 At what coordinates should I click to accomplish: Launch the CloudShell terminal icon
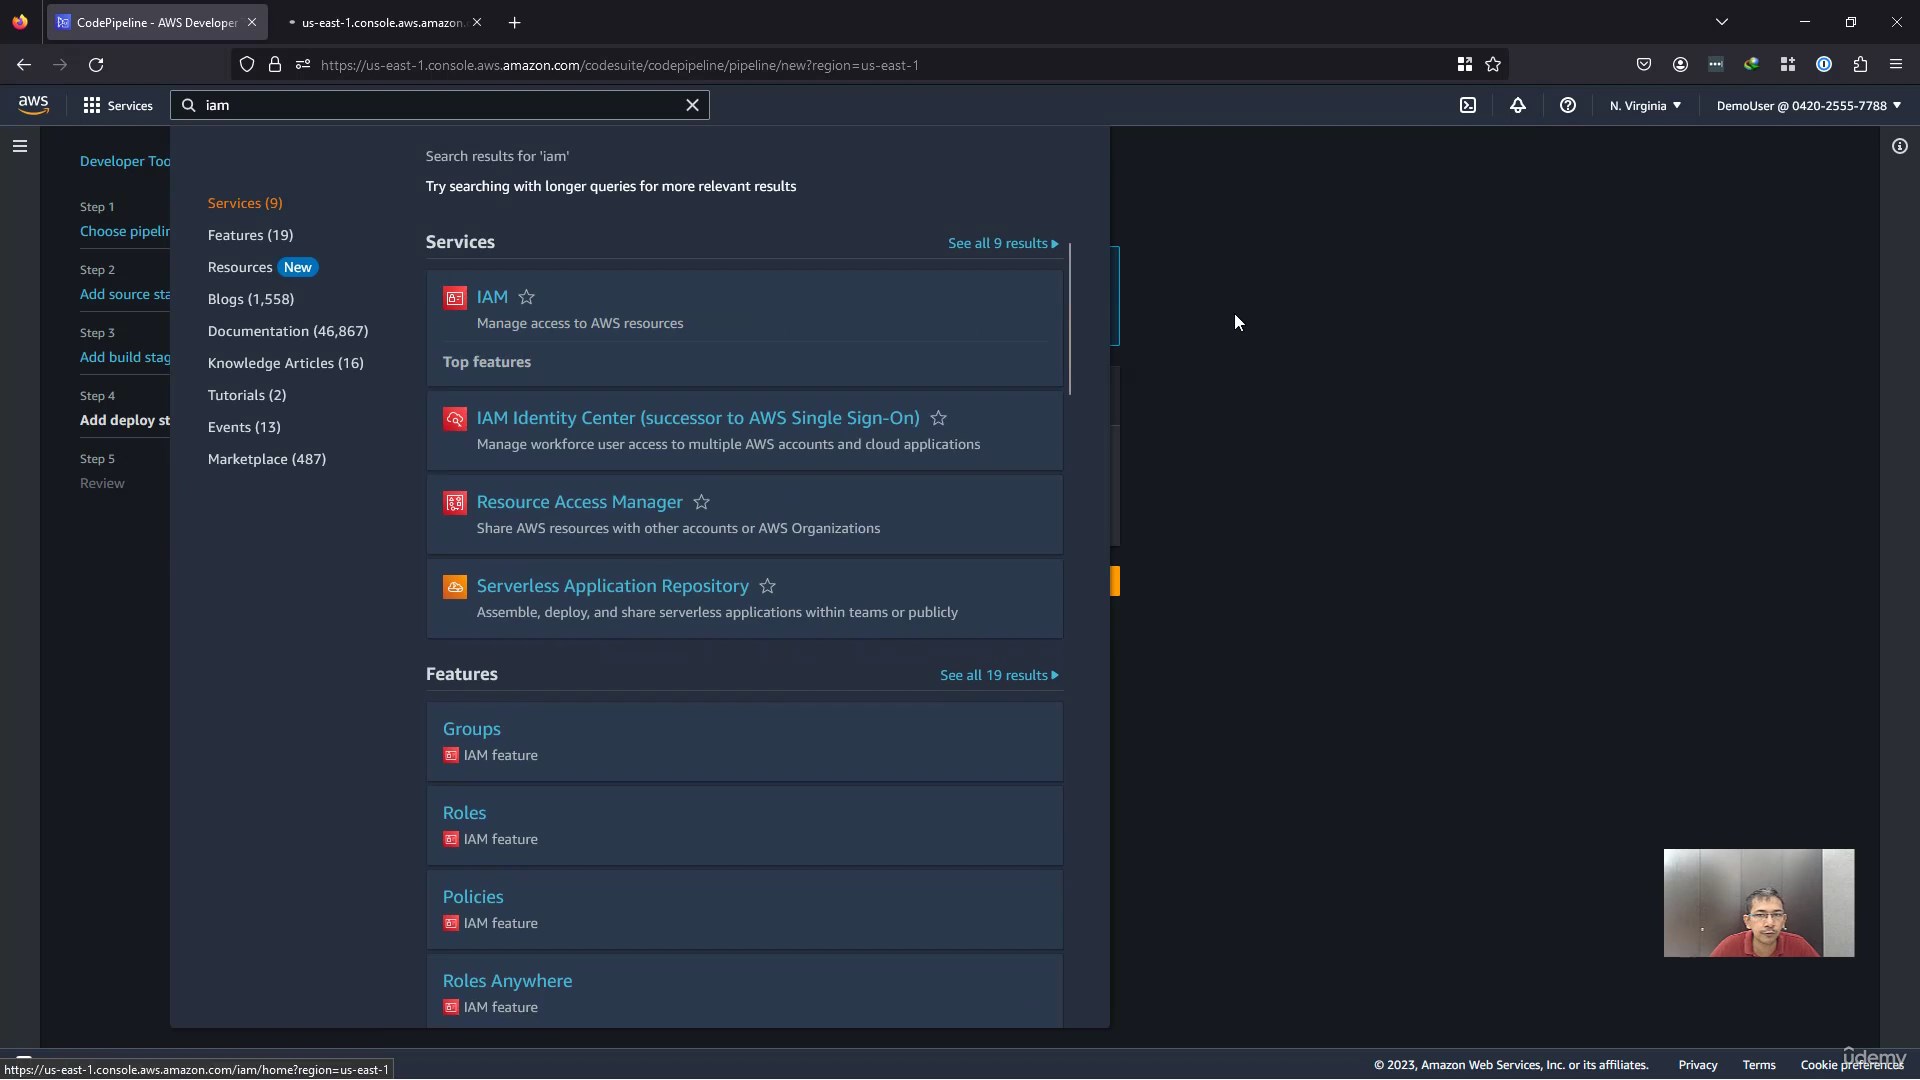pyautogui.click(x=1468, y=105)
